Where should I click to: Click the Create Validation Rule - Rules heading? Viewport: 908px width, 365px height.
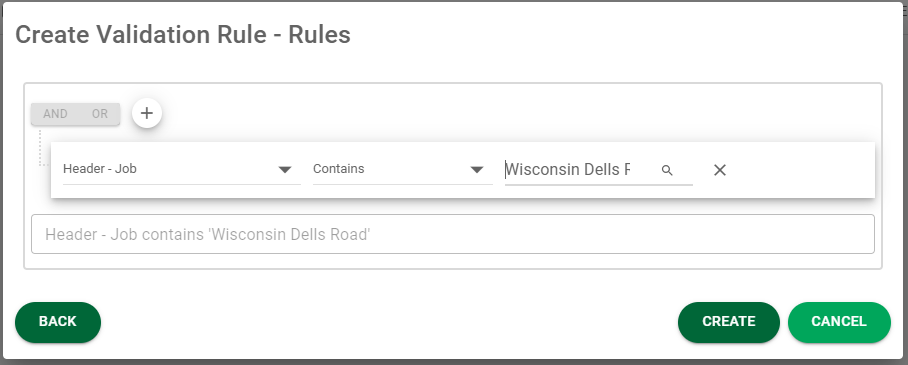point(183,35)
